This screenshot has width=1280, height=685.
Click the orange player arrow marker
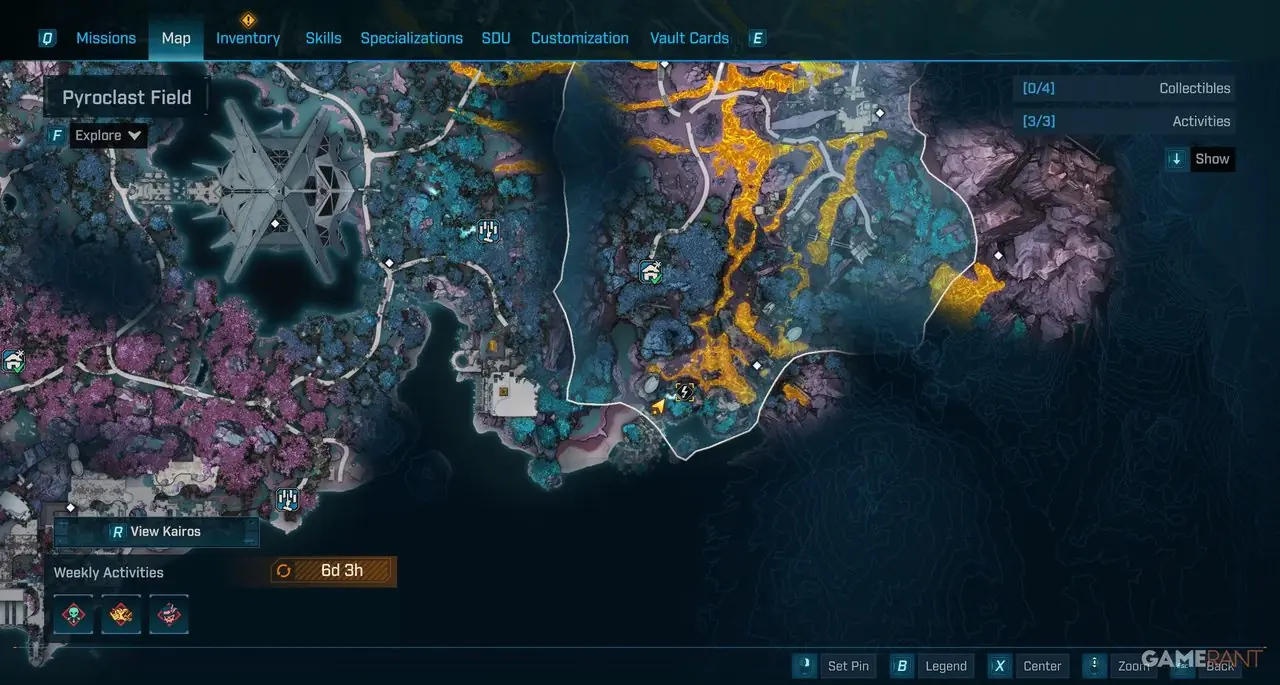pos(658,405)
